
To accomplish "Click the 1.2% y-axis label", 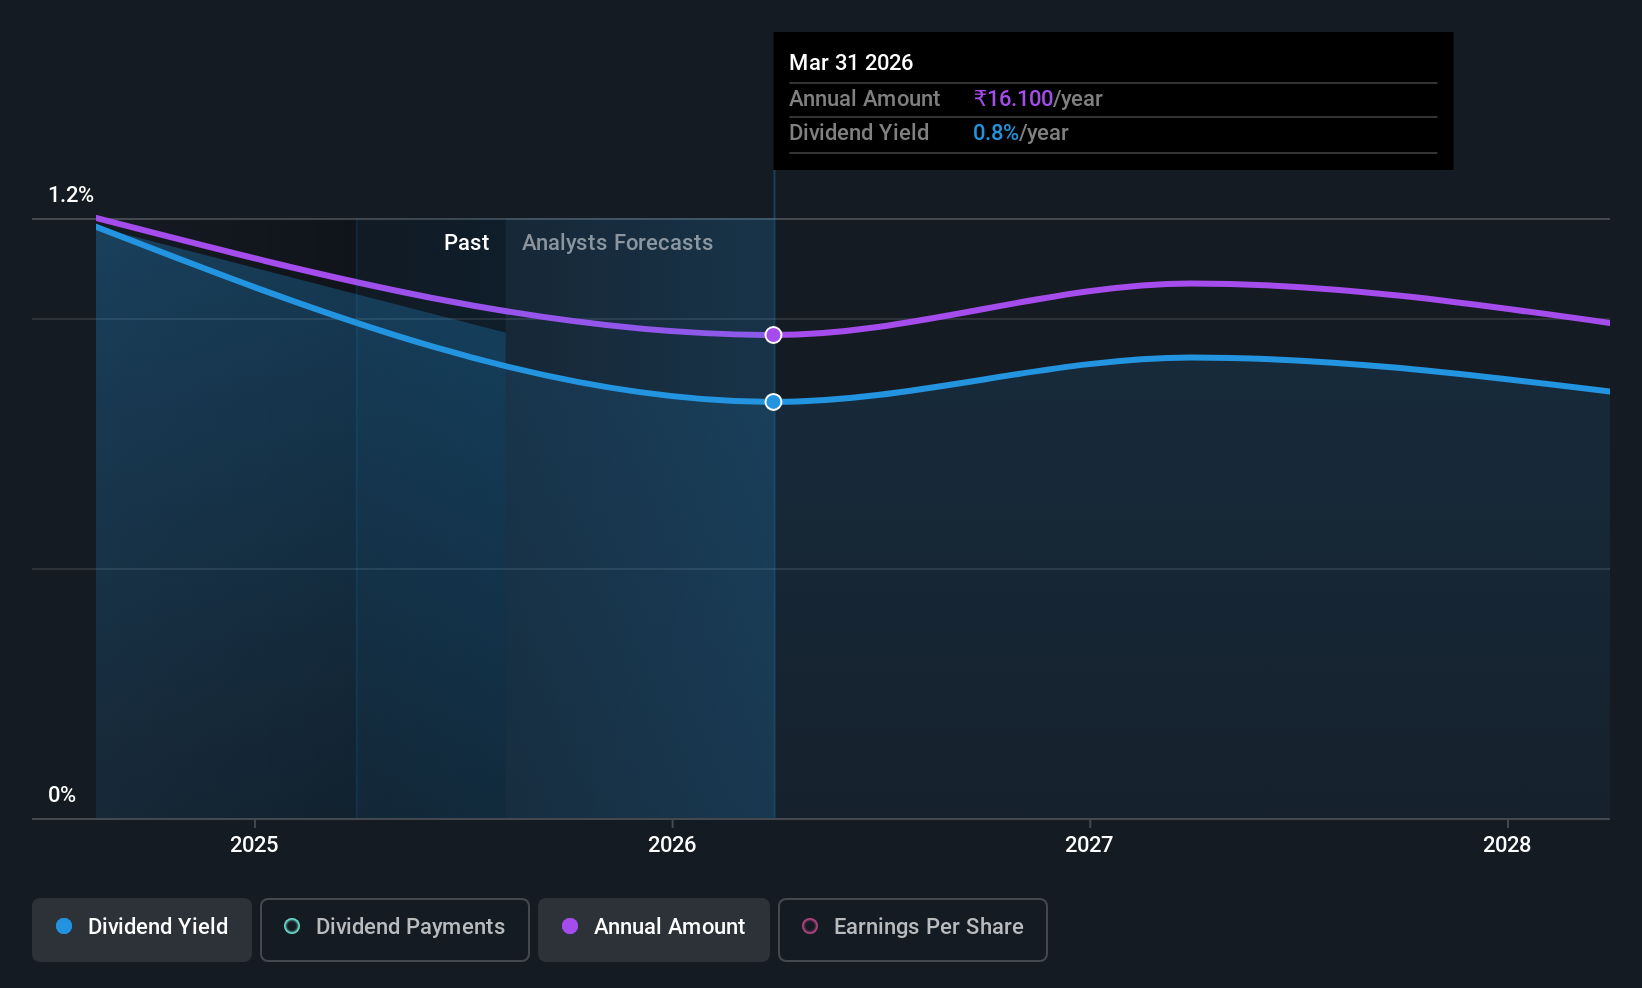I will point(71,195).
